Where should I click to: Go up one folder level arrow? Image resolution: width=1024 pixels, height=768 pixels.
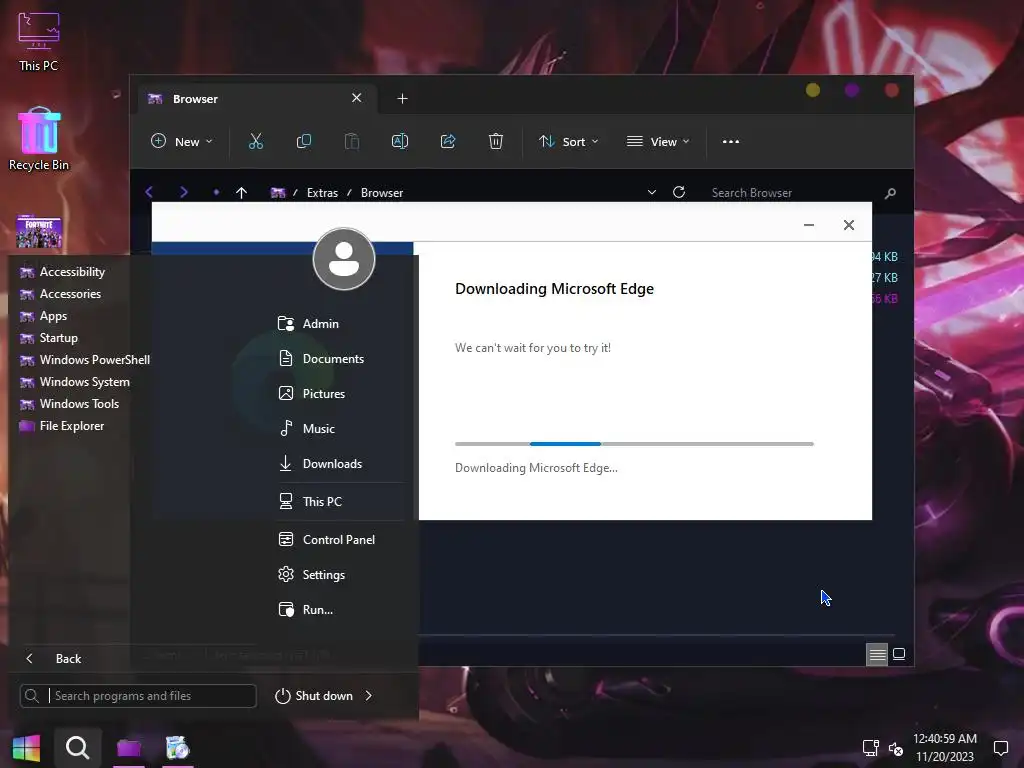point(242,193)
